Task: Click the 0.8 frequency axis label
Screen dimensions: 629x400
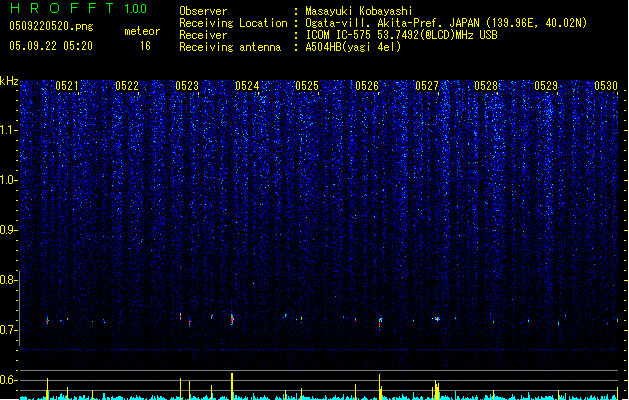Action: [x=9, y=280]
